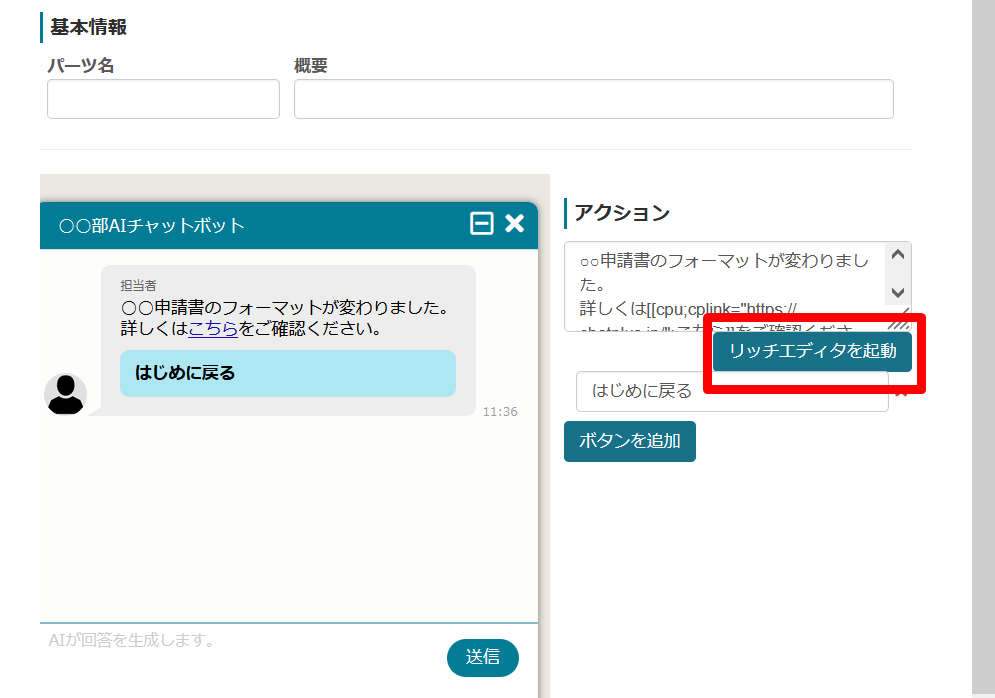Focus the パーツ名 input field
Screen dimensions: 995x698
163,99
